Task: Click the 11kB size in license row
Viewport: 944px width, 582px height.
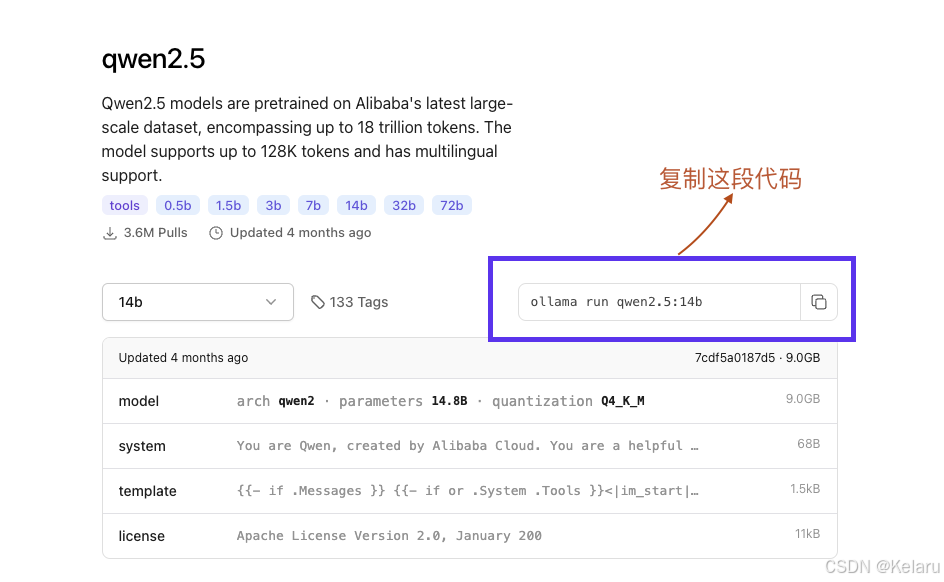Action: point(807,534)
